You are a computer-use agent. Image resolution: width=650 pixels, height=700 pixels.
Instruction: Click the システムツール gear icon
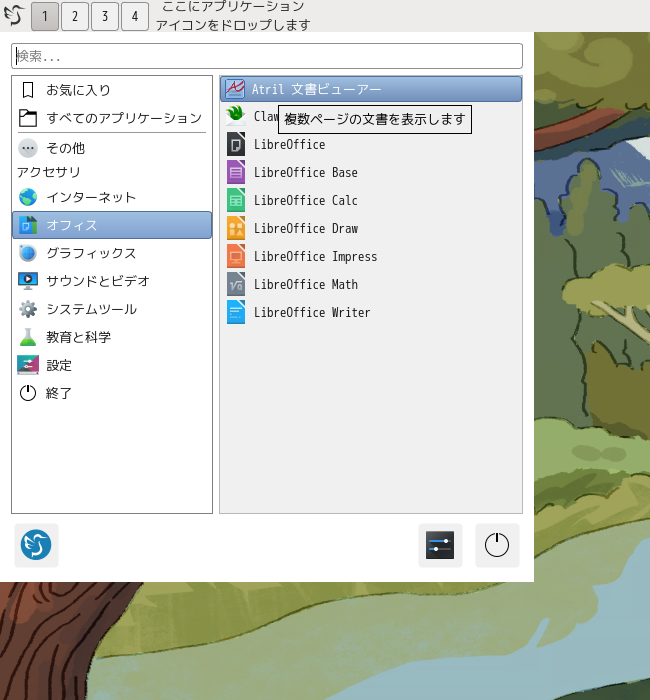pos(28,309)
